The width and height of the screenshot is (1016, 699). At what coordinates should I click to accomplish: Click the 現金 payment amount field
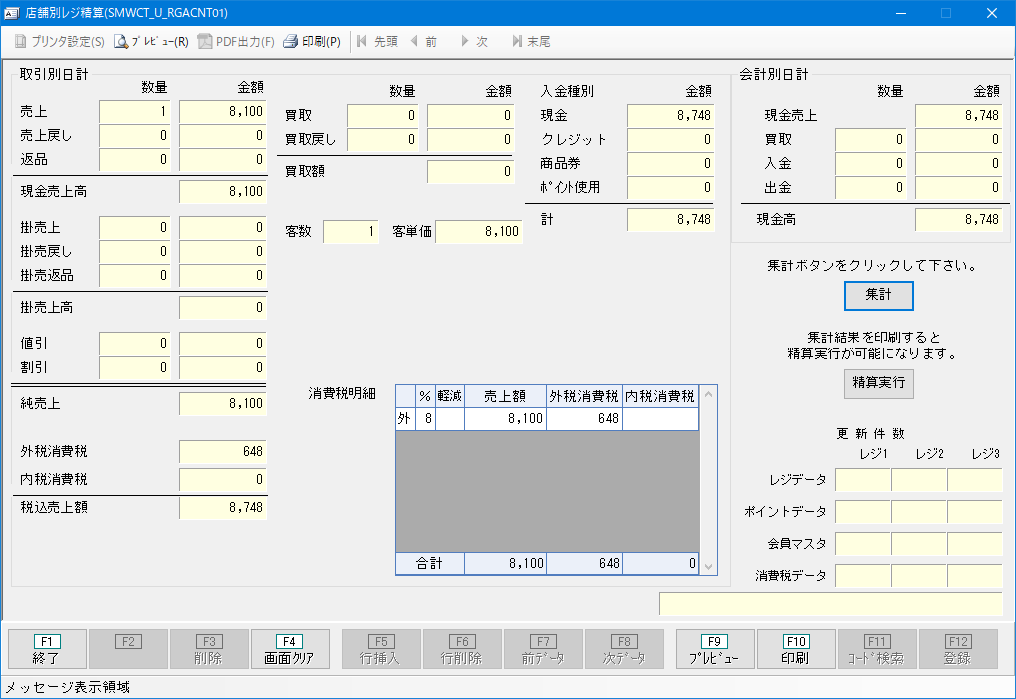pos(670,115)
